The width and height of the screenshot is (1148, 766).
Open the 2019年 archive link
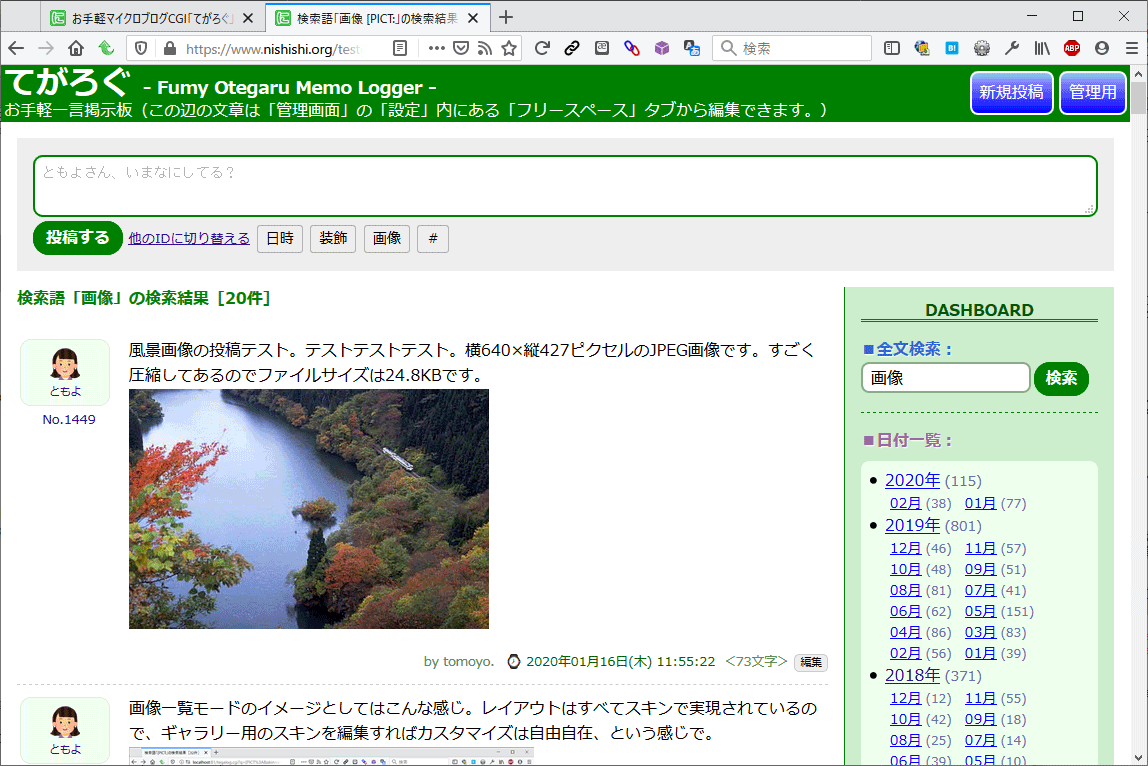coord(912,525)
